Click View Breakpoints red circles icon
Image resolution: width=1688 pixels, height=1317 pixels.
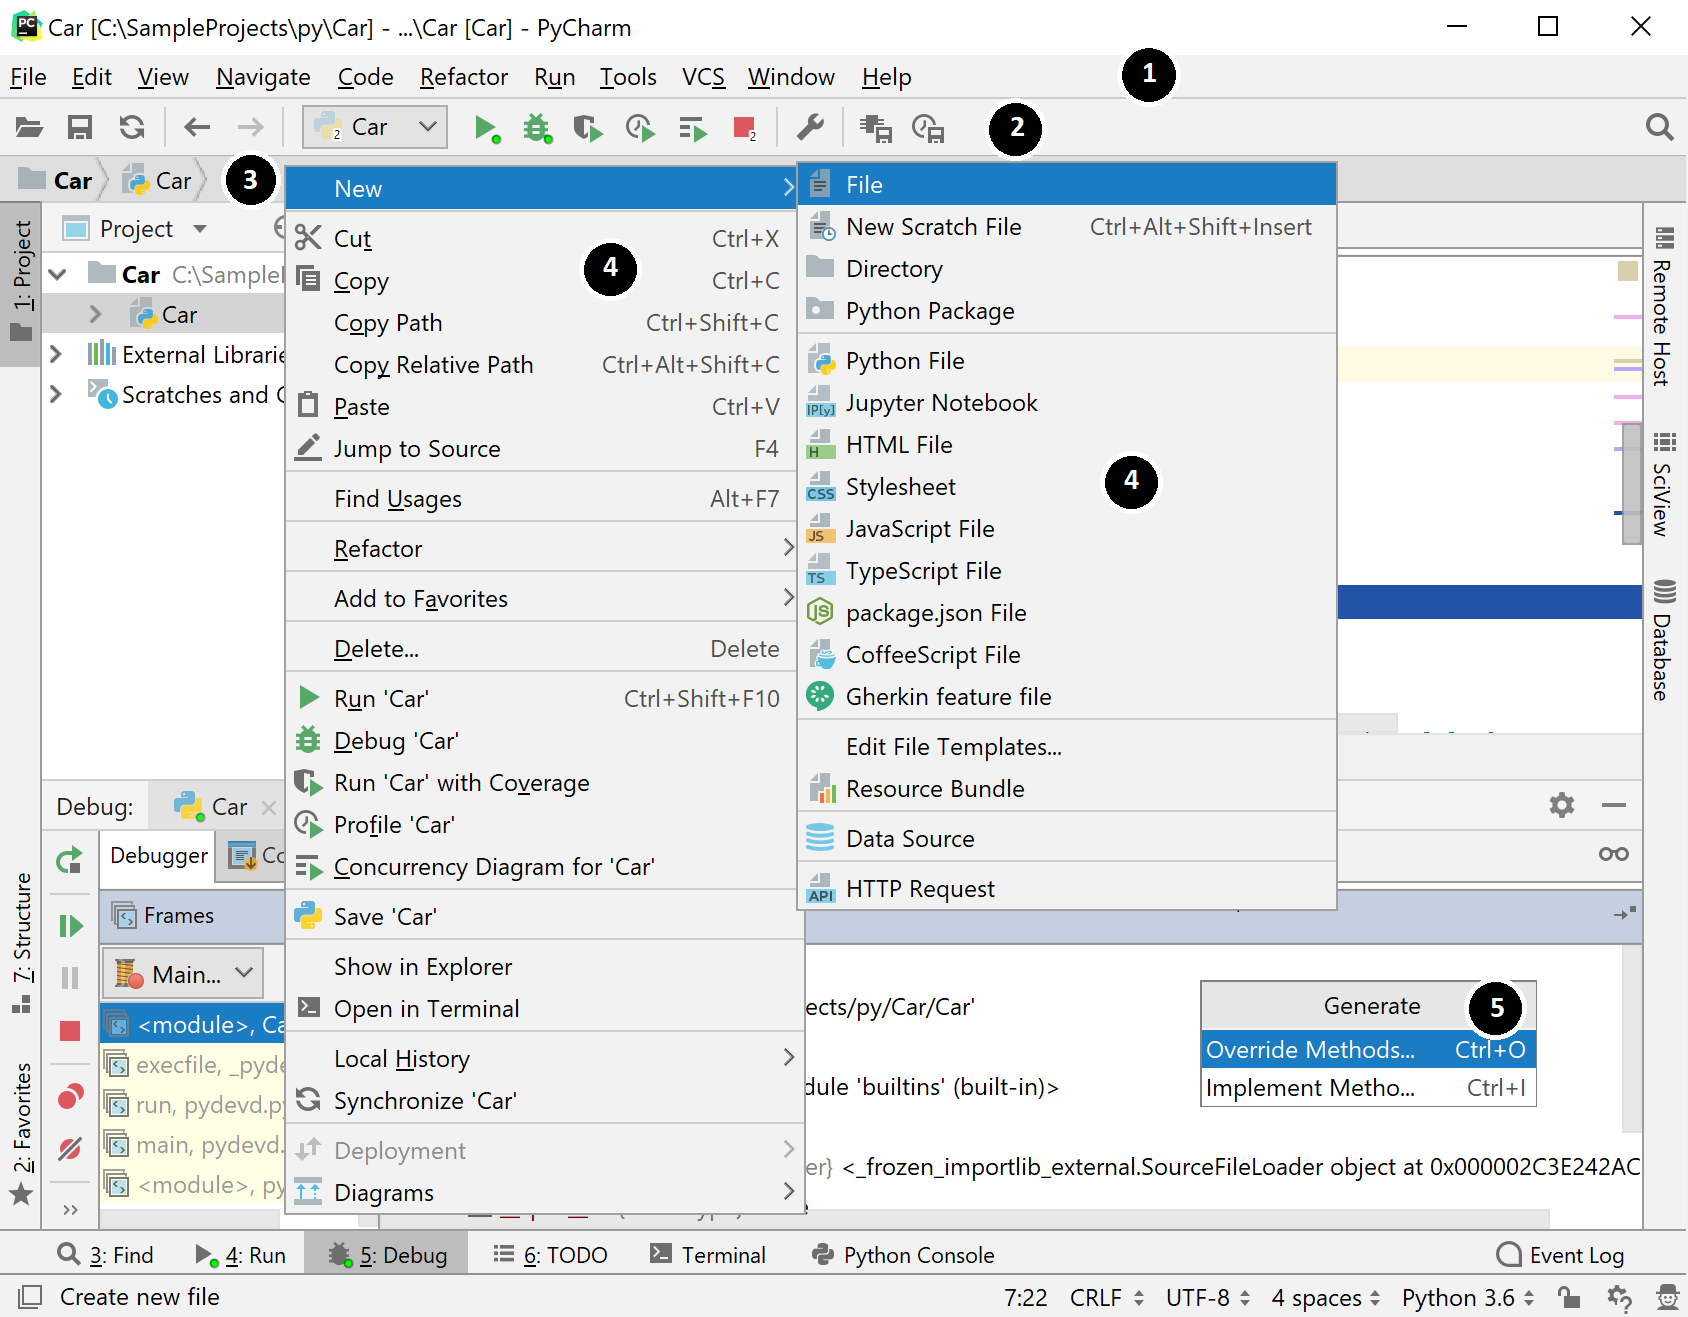(x=70, y=1097)
